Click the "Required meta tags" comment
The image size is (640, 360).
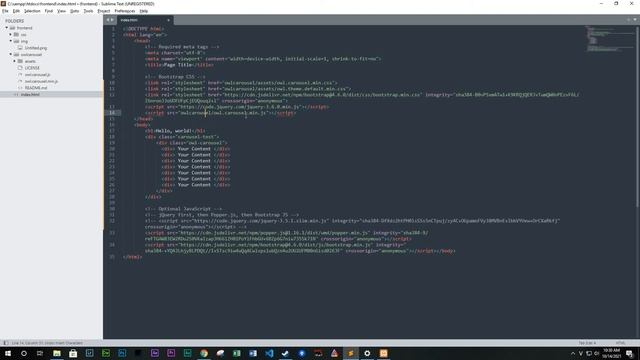click(182, 47)
